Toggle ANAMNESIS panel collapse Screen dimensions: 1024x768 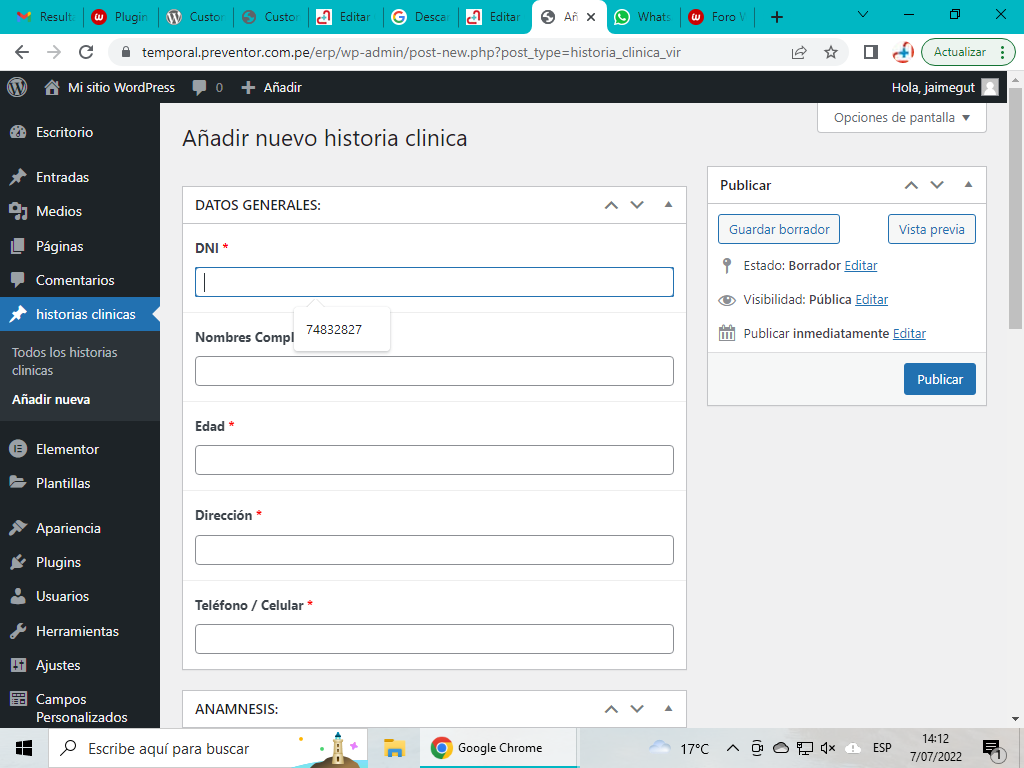(x=668, y=709)
